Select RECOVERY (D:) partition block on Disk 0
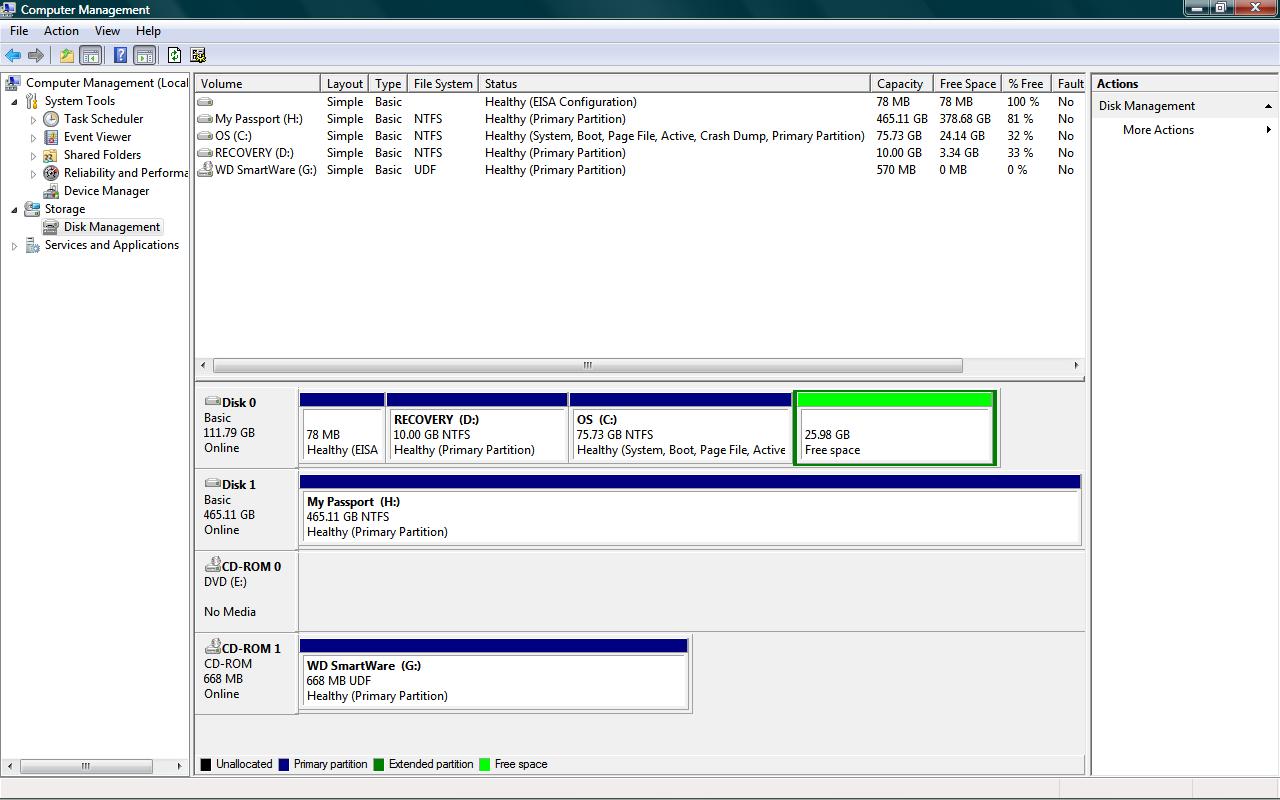1280x800 pixels. pyautogui.click(x=477, y=428)
